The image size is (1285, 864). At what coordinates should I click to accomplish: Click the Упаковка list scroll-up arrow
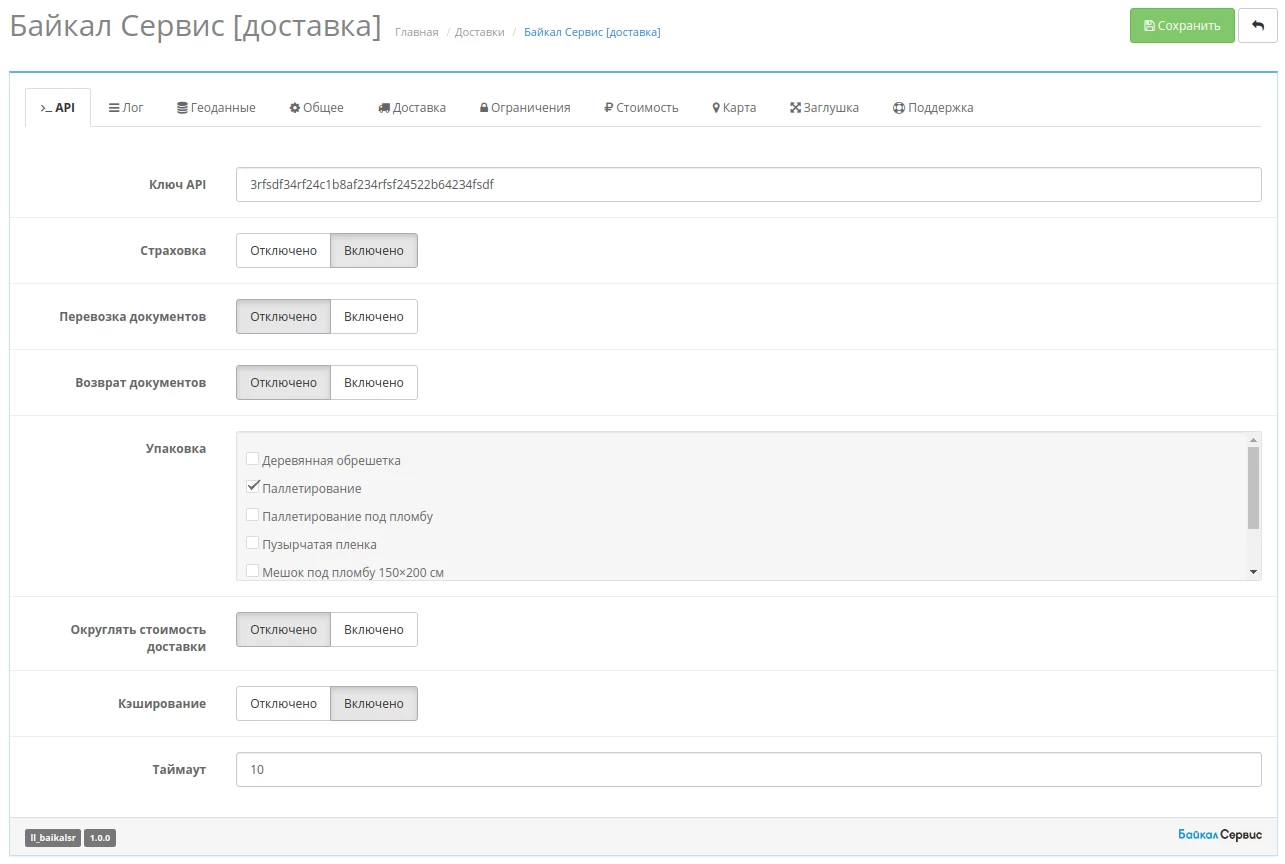coord(1253,440)
